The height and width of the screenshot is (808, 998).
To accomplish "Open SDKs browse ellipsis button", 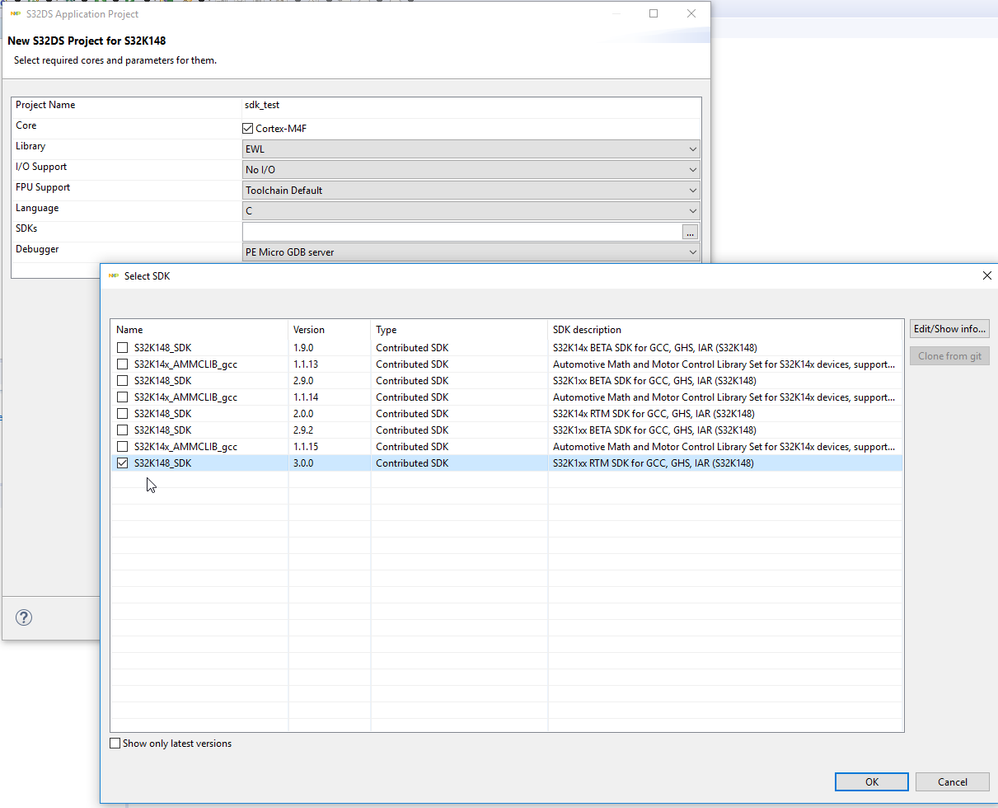I will pos(690,232).
